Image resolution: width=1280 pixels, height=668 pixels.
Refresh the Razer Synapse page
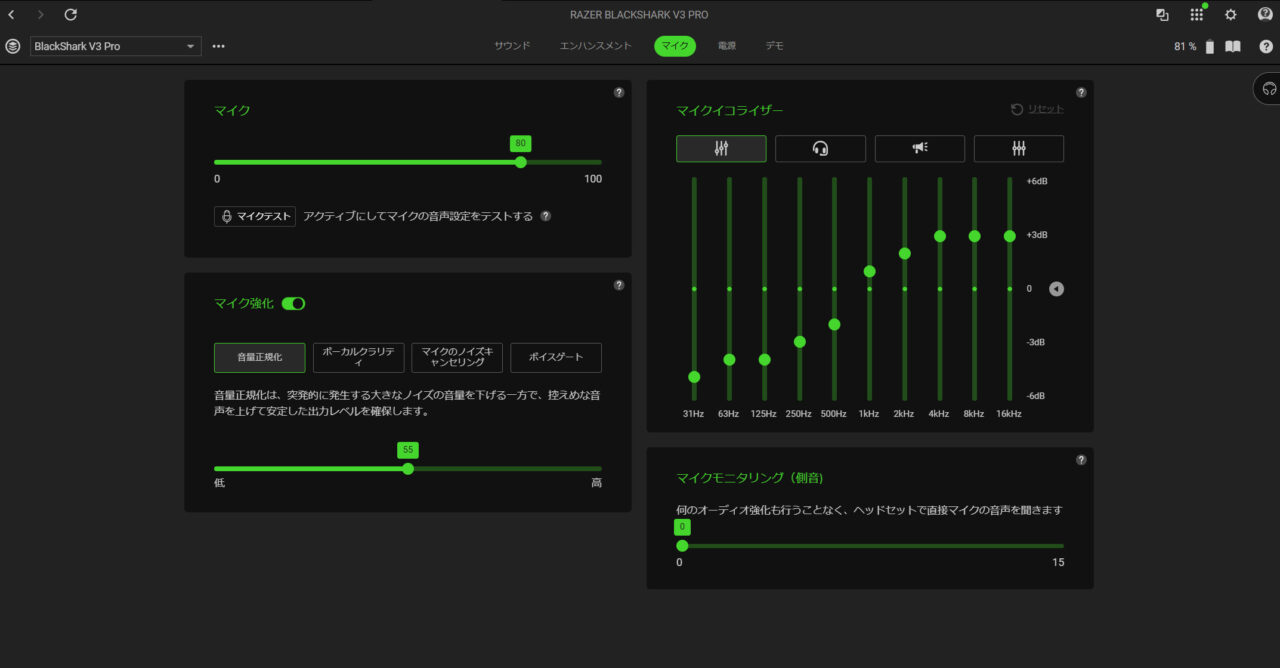click(x=70, y=15)
